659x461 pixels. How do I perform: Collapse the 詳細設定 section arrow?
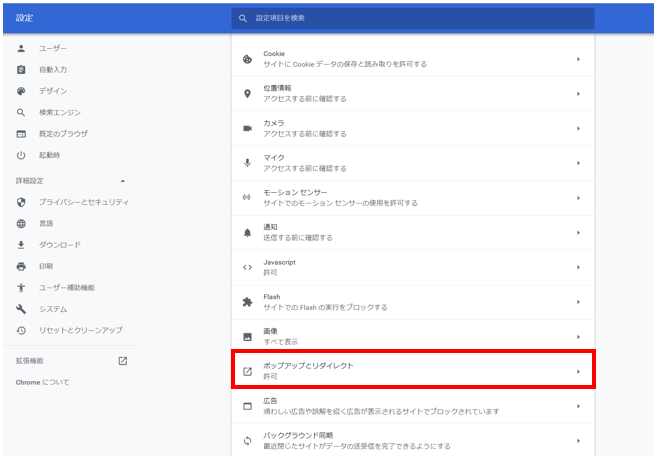[x=123, y=181]
